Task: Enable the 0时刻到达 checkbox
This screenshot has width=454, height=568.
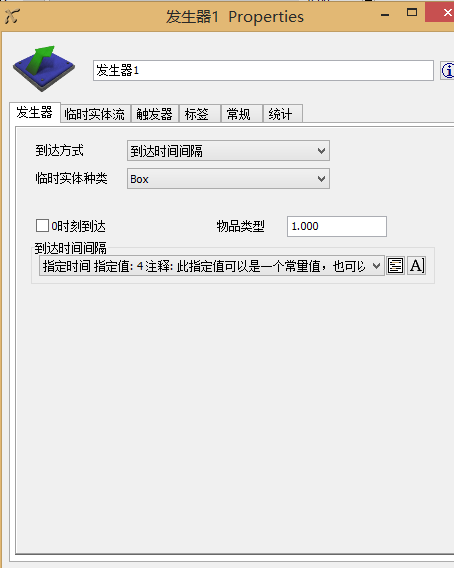Action: [x=42, y=226]
